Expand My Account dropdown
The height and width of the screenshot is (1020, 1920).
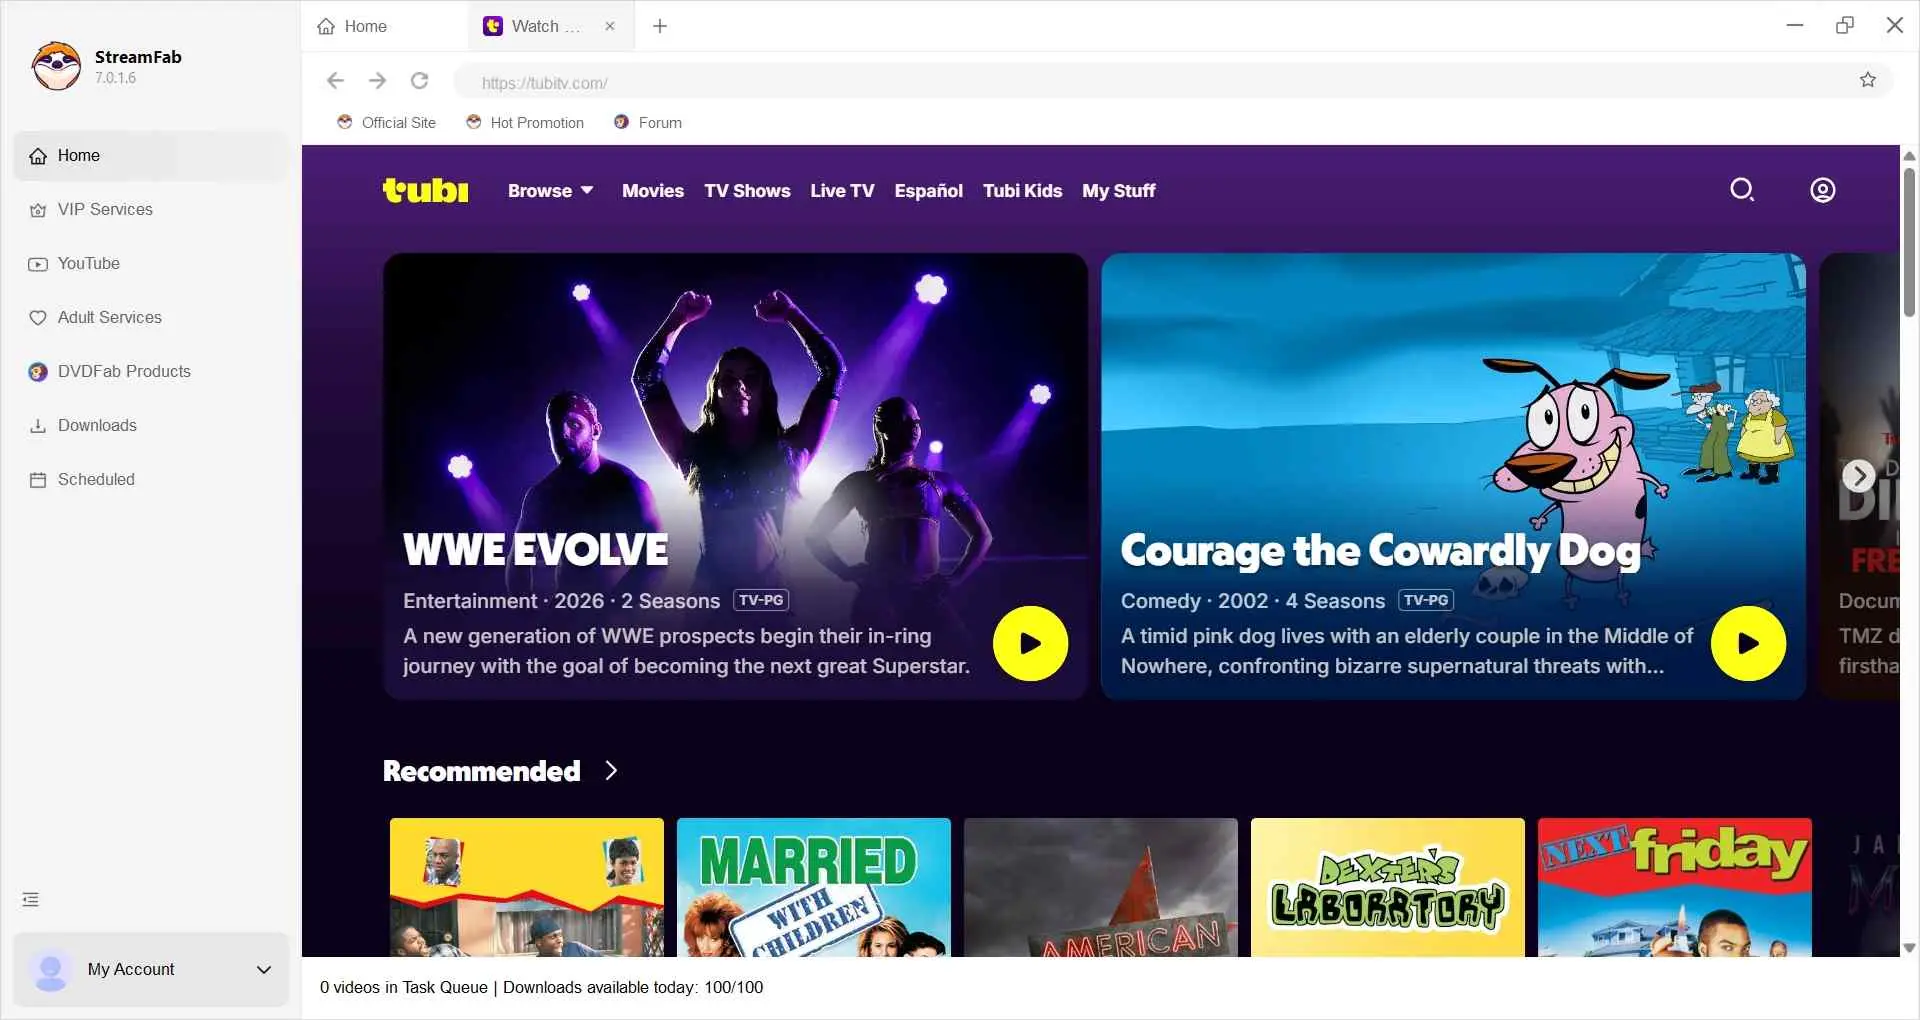[264, 970]
